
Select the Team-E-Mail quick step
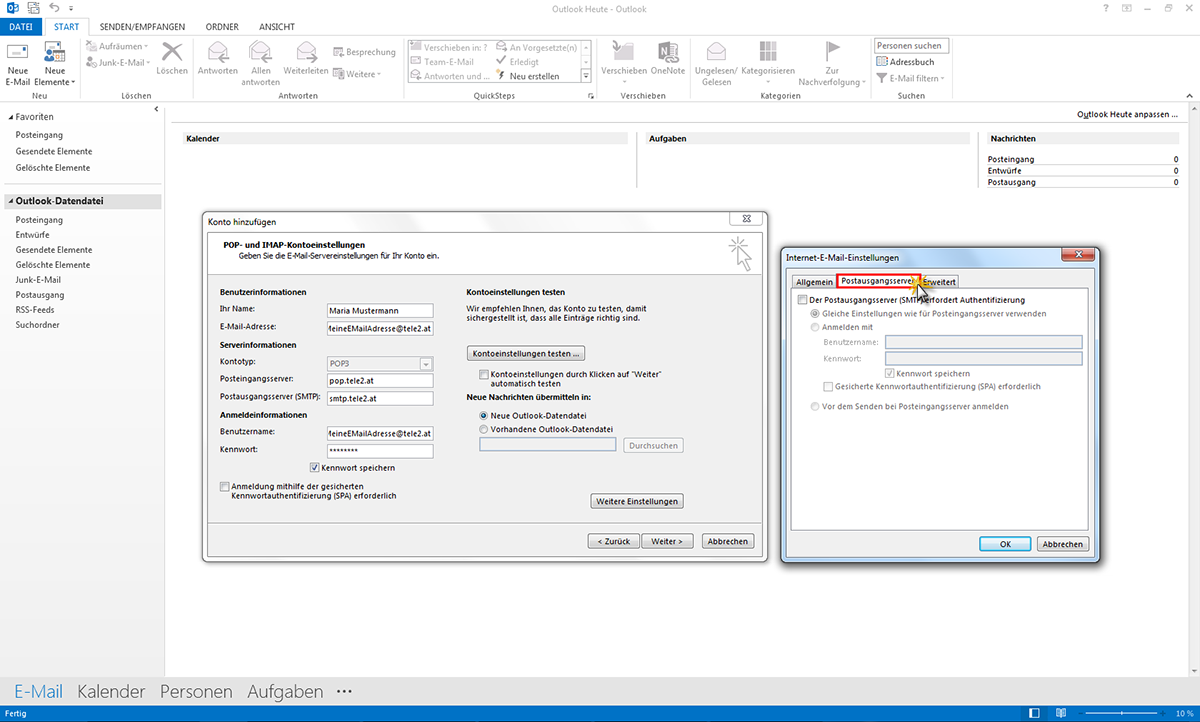tap(442, 61)
